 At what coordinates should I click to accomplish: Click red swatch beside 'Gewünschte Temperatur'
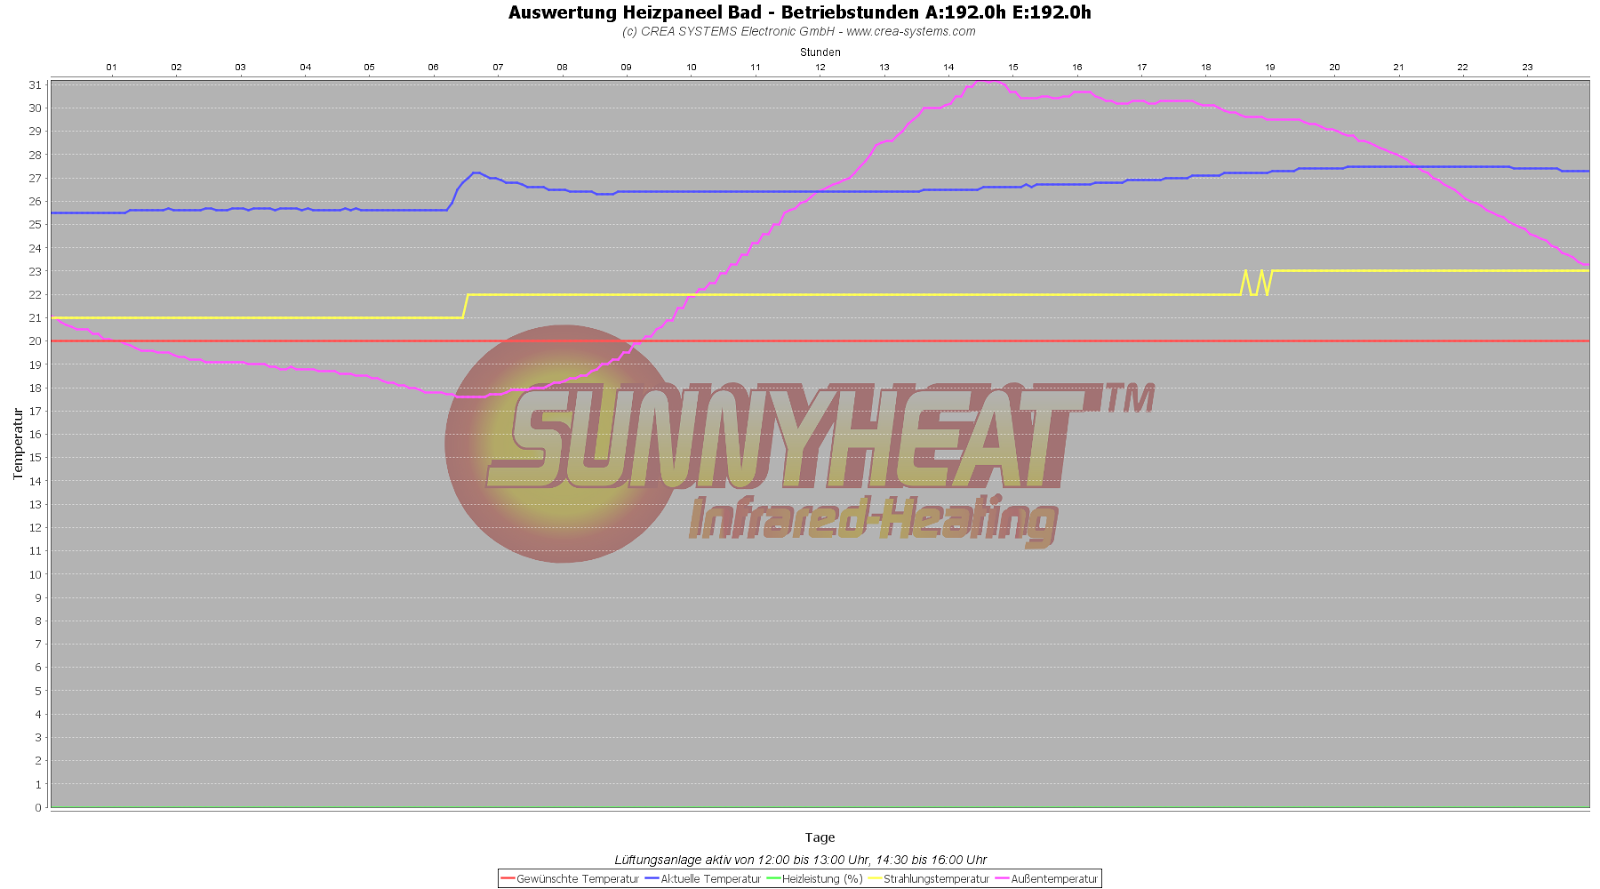pyautogui.click(x=507, y=879)
